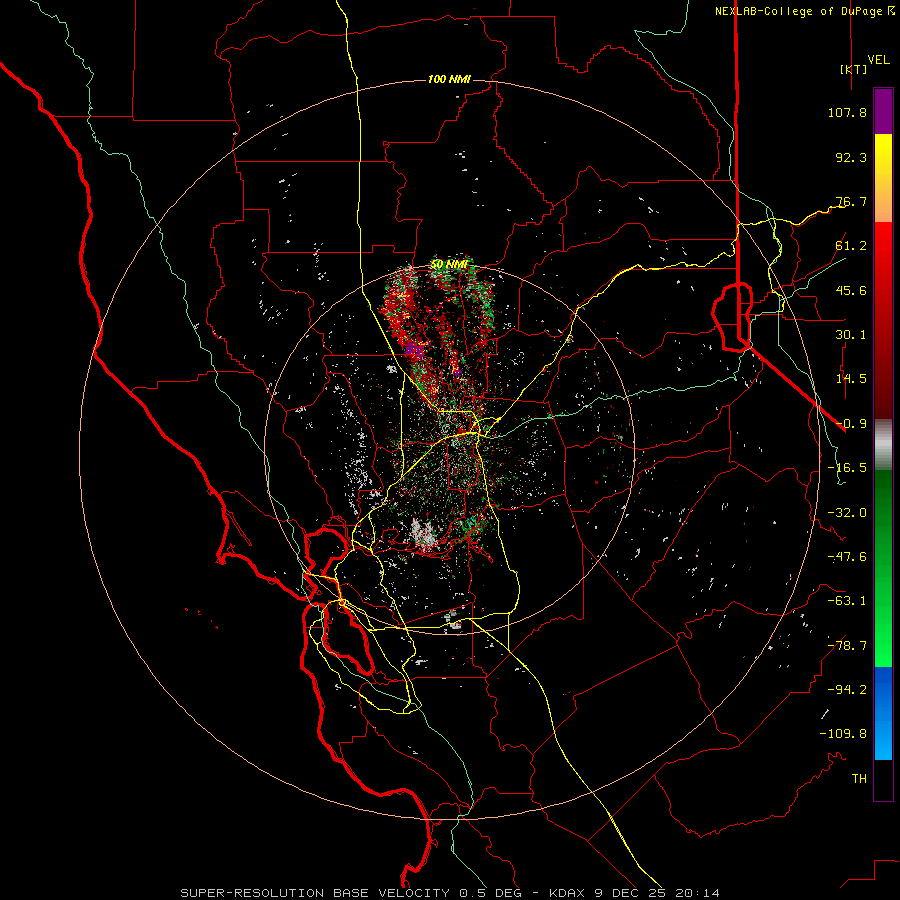Click the VEL legend heading

coord(878,59)
